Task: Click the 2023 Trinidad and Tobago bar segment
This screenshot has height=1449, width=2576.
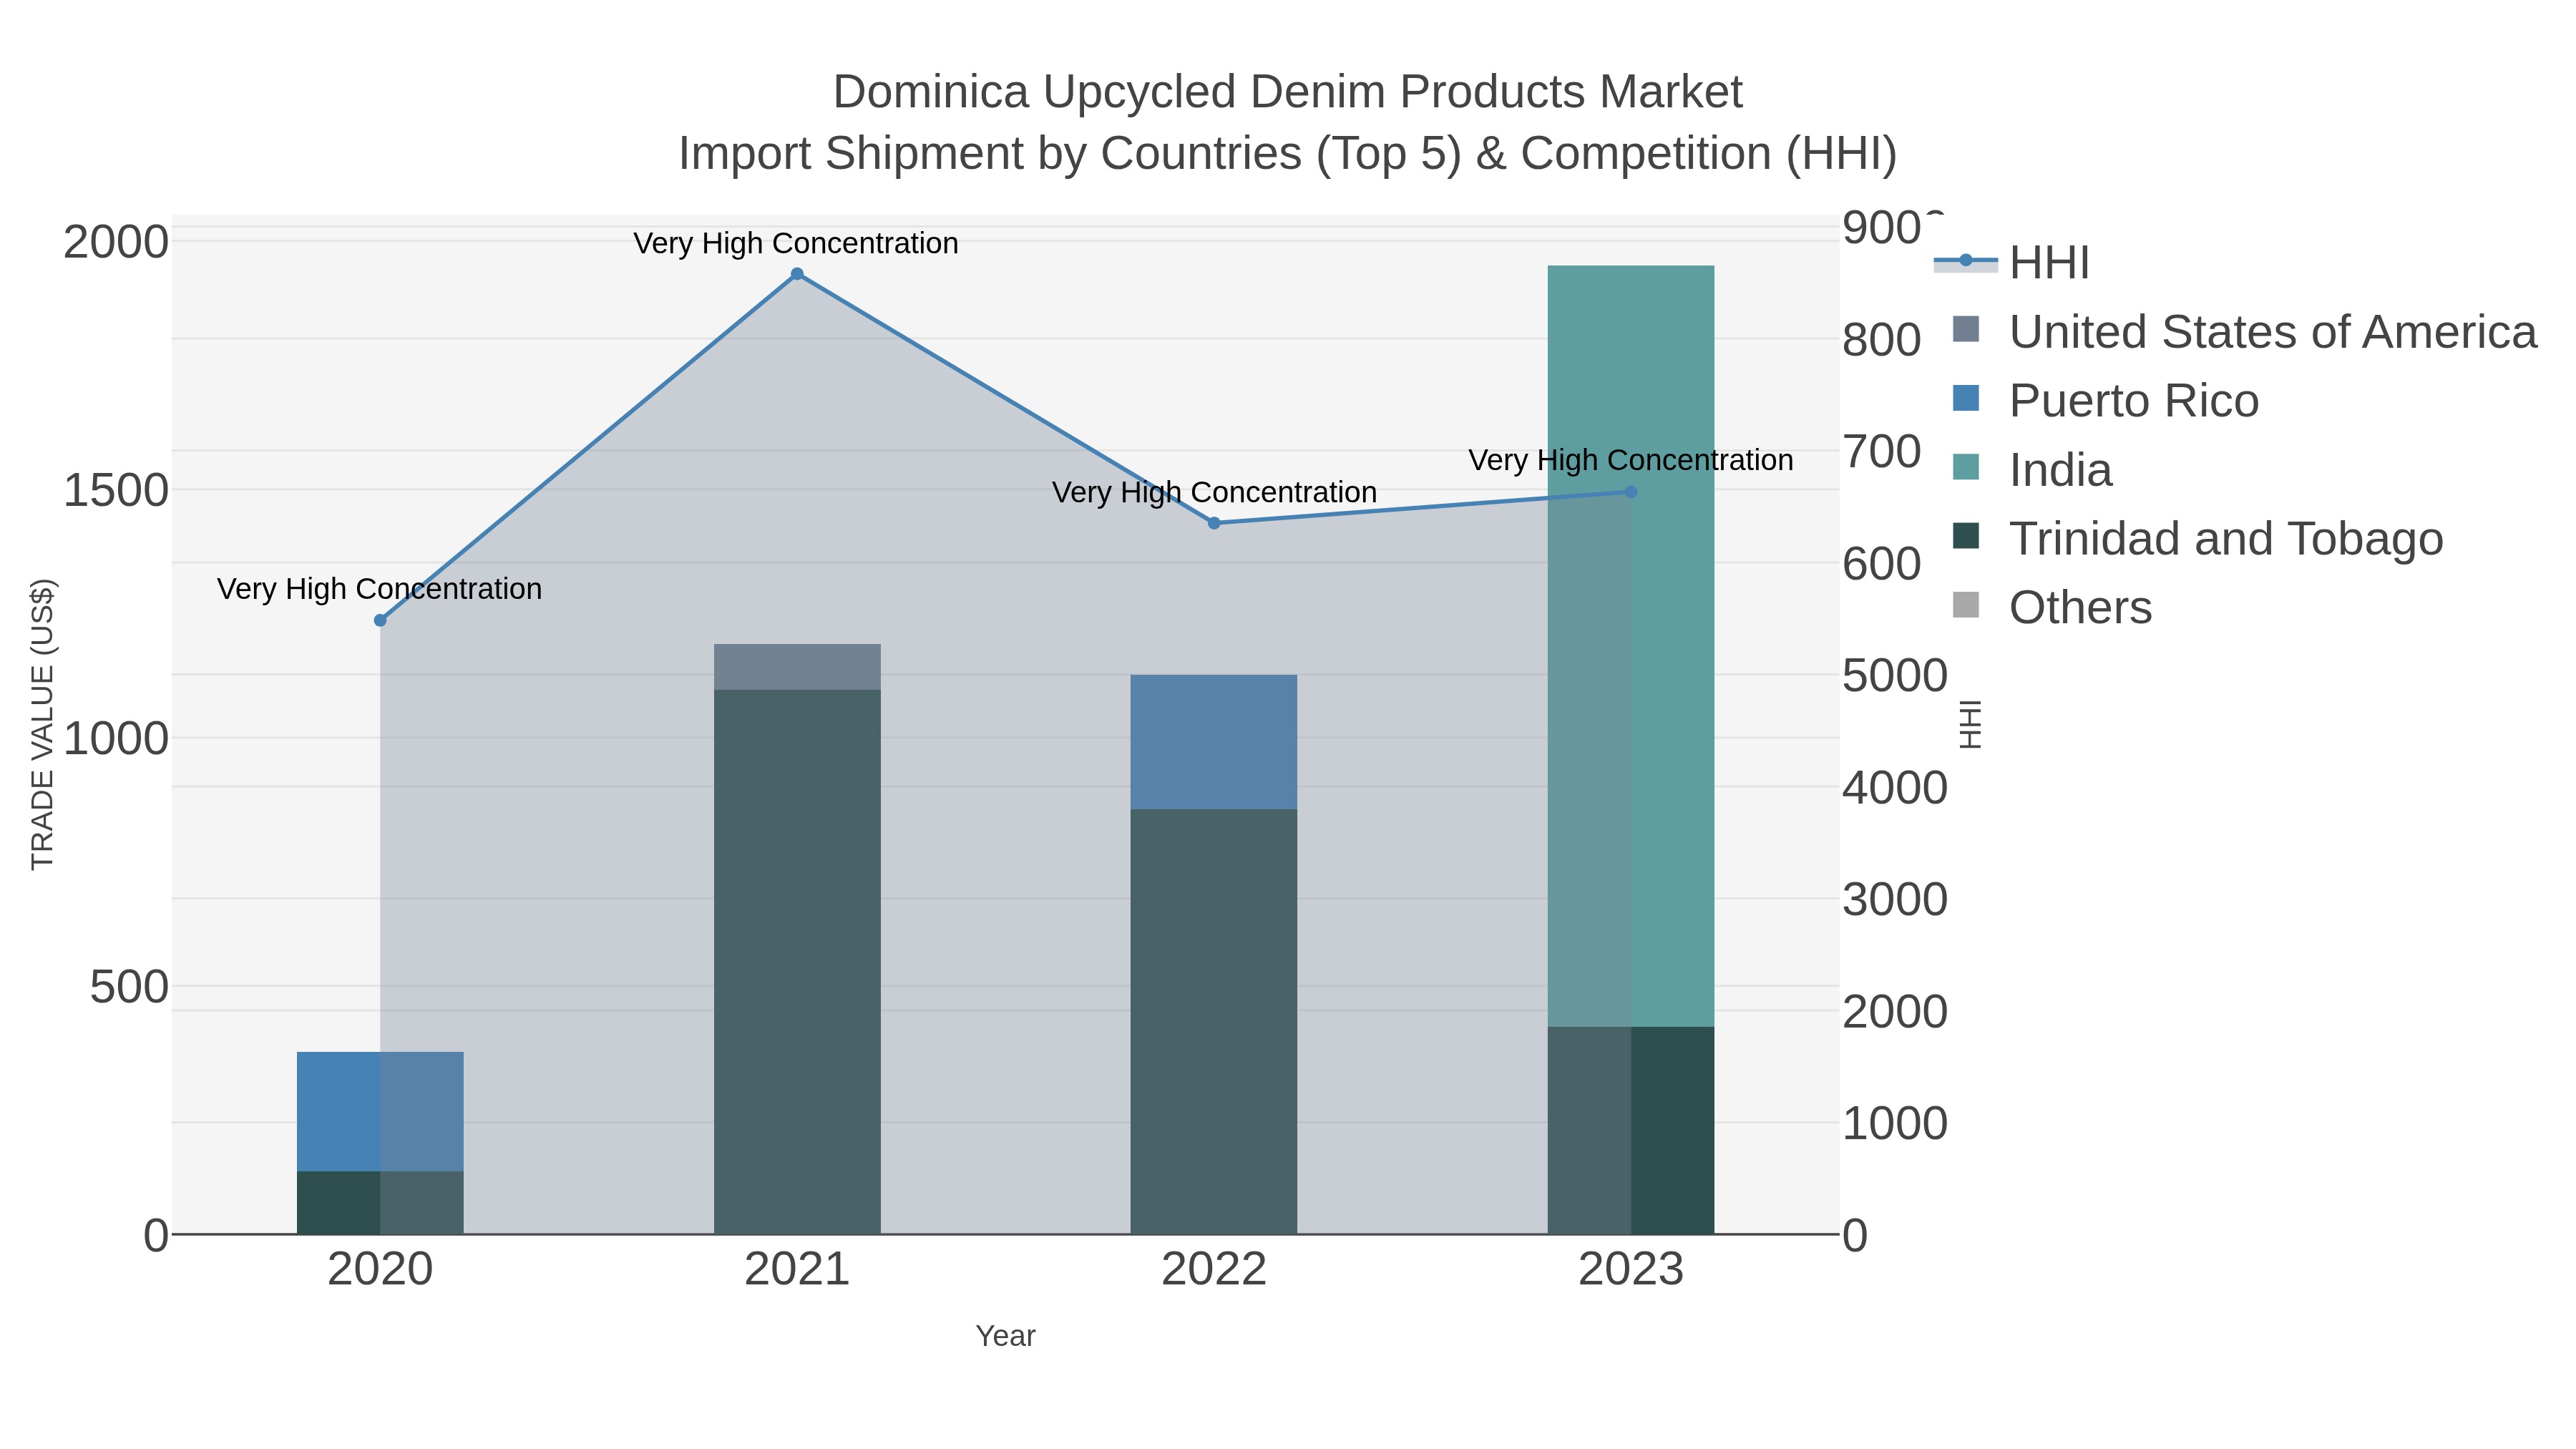Action: click(1631, 1130)
